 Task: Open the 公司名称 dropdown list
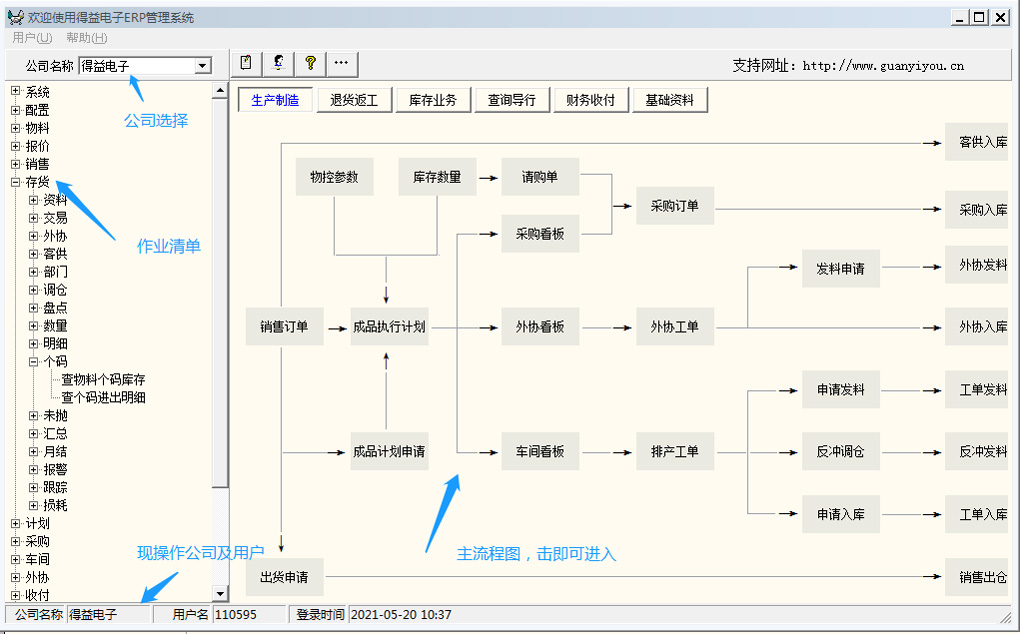[203, 66]
